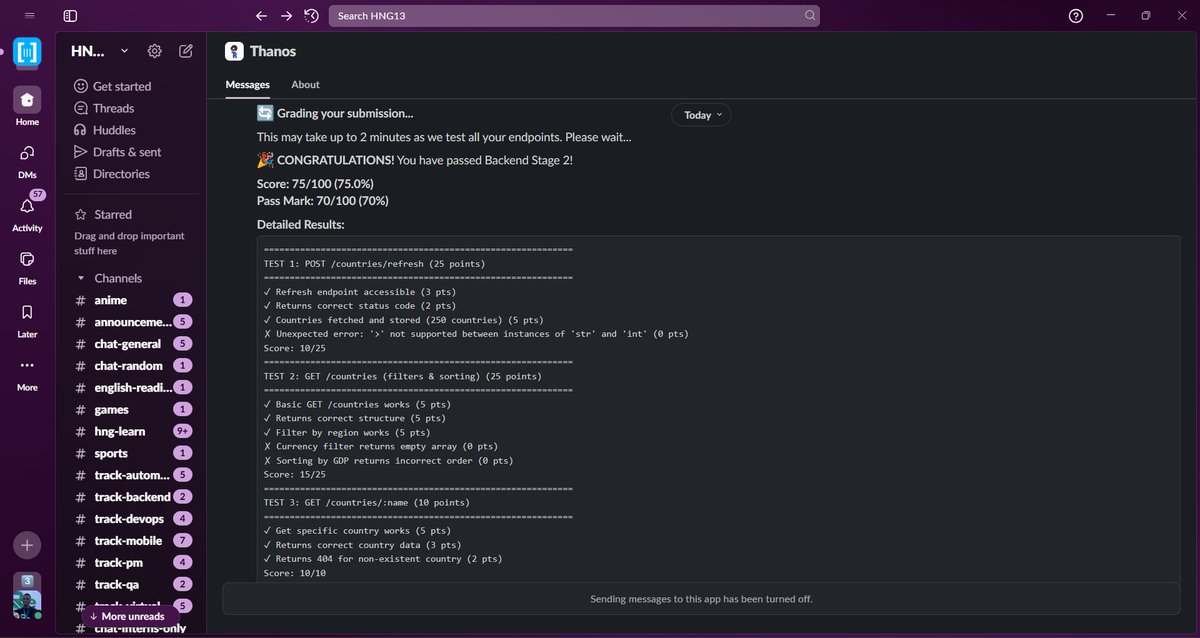Viewport: 1200px width, 638px height.
Task: Click the More ellipsis icon in the rail
Action: [26, 366]
